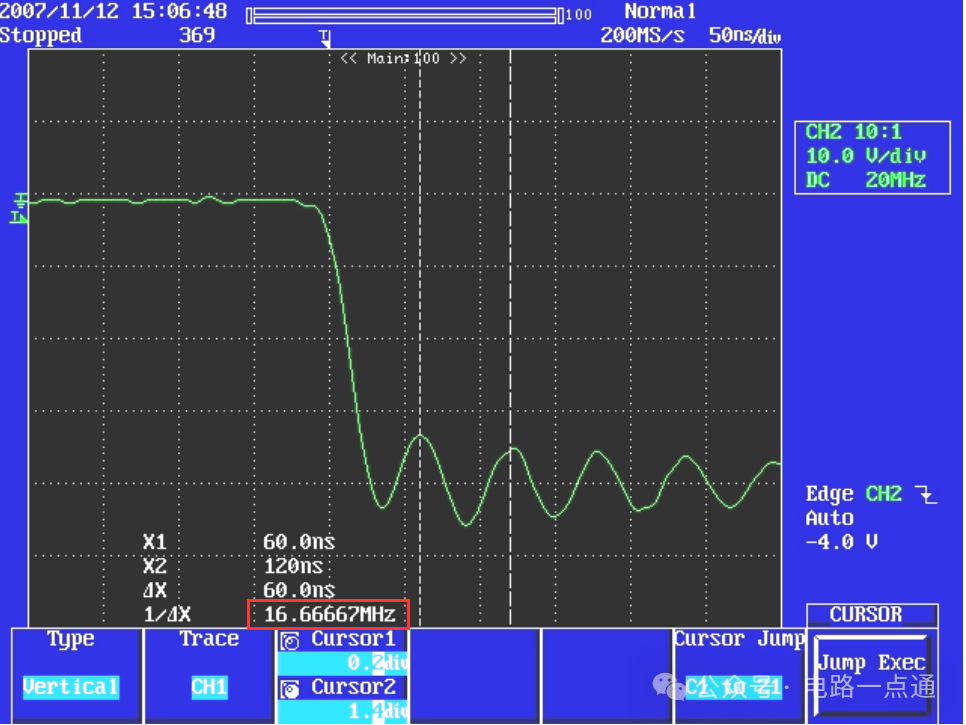Click the ΔX value 60.0ns
Viewport: 966px width, 725px height.
click(299, 590)
